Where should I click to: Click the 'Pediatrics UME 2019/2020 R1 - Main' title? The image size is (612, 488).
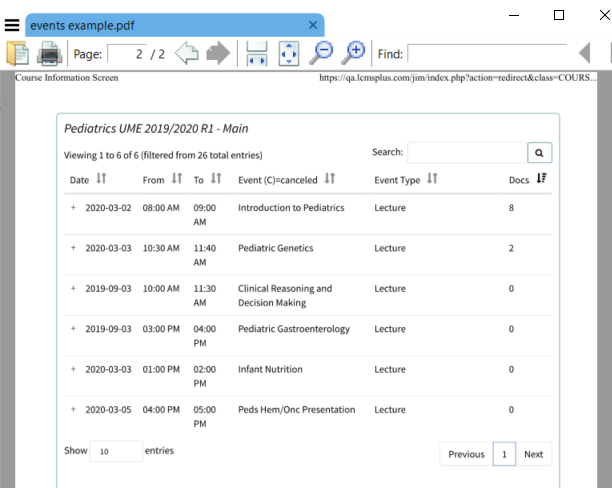(156, 129)
